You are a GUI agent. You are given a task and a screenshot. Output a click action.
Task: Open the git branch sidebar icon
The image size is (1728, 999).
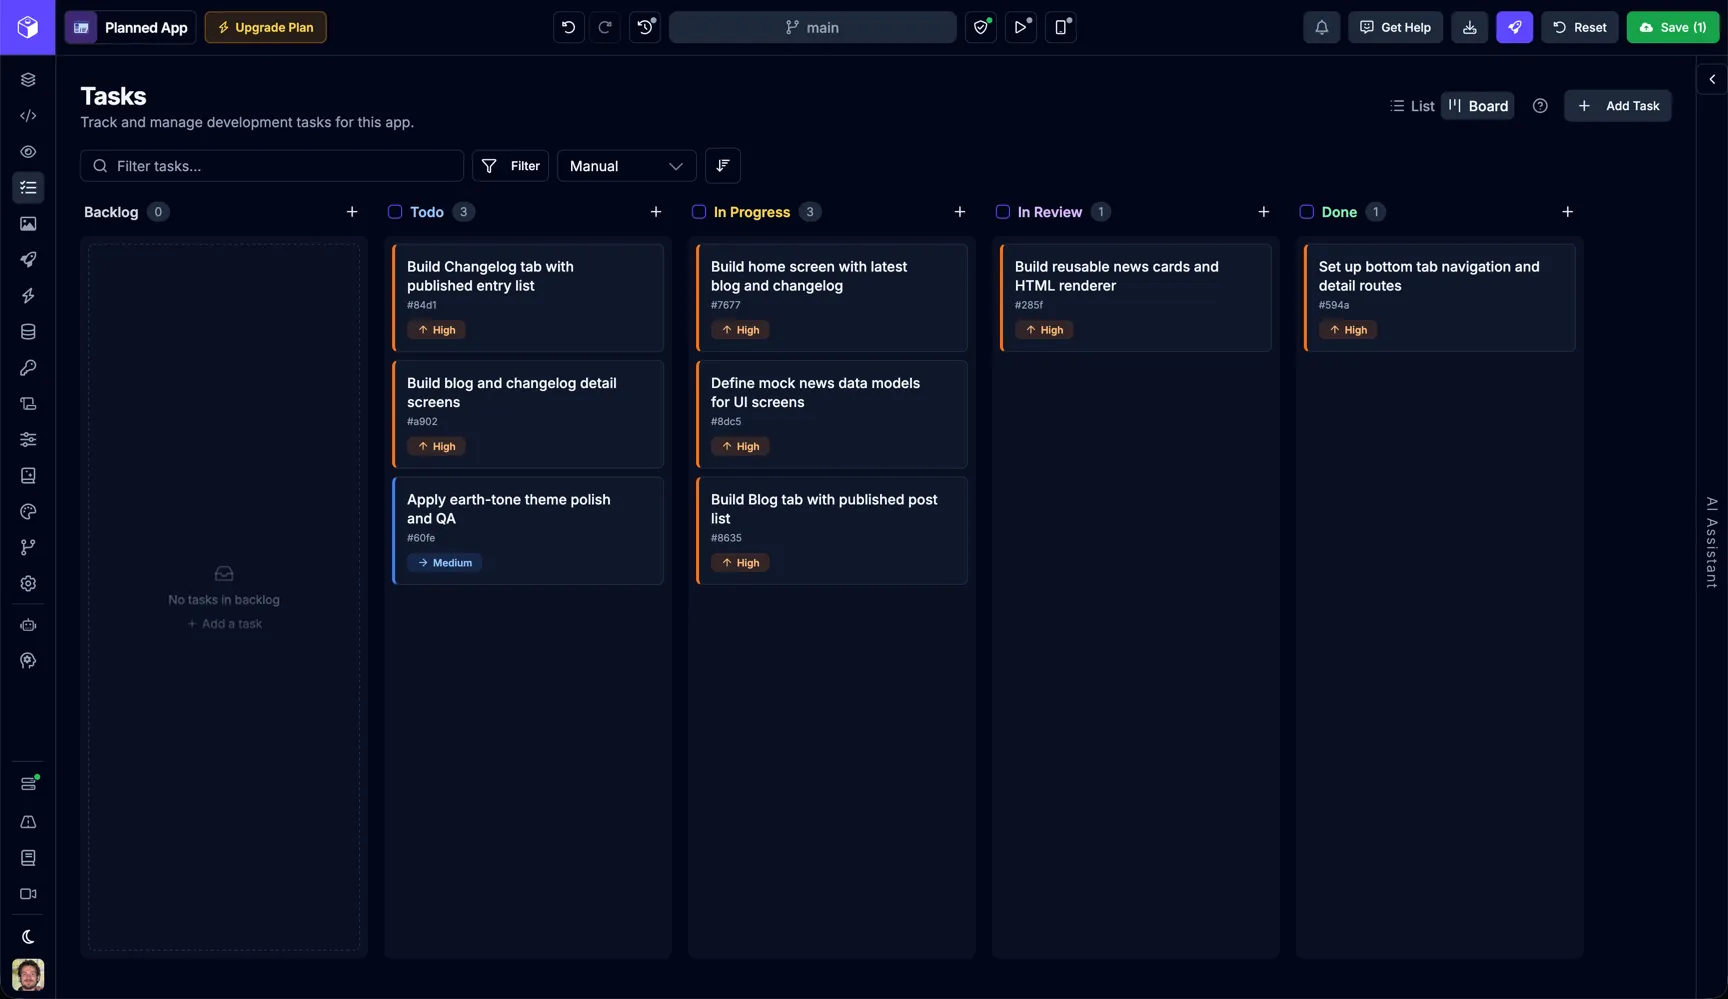coord(28,548)
